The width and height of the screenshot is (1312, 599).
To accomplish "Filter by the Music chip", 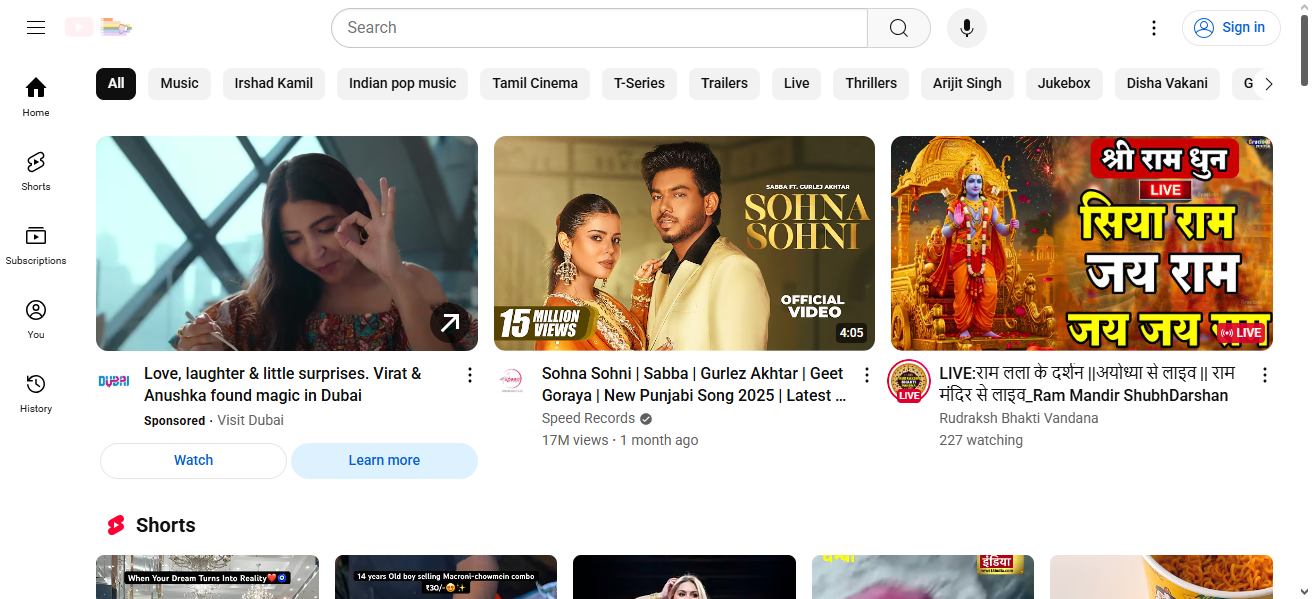I will [180, 83].
